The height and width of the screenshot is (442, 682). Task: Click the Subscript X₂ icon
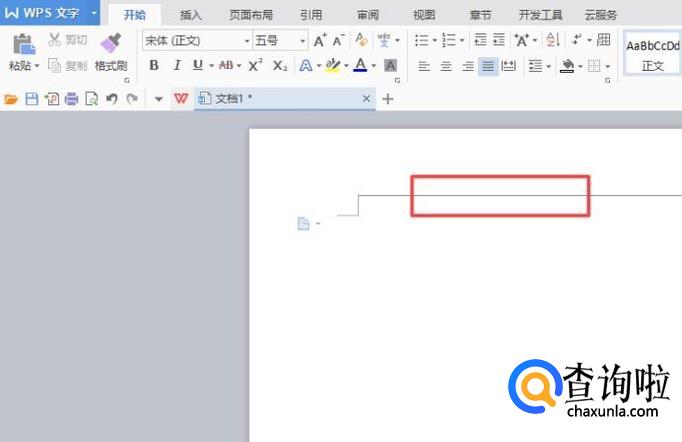point(280,65)
